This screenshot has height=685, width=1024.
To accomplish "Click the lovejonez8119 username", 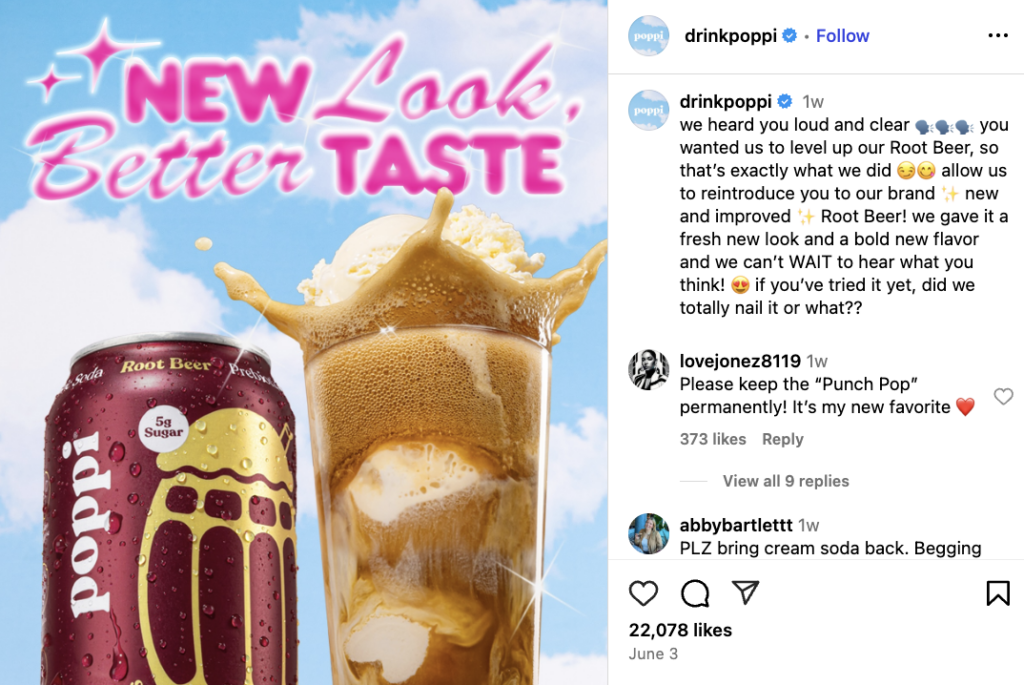I will click(x=740, y=361).
